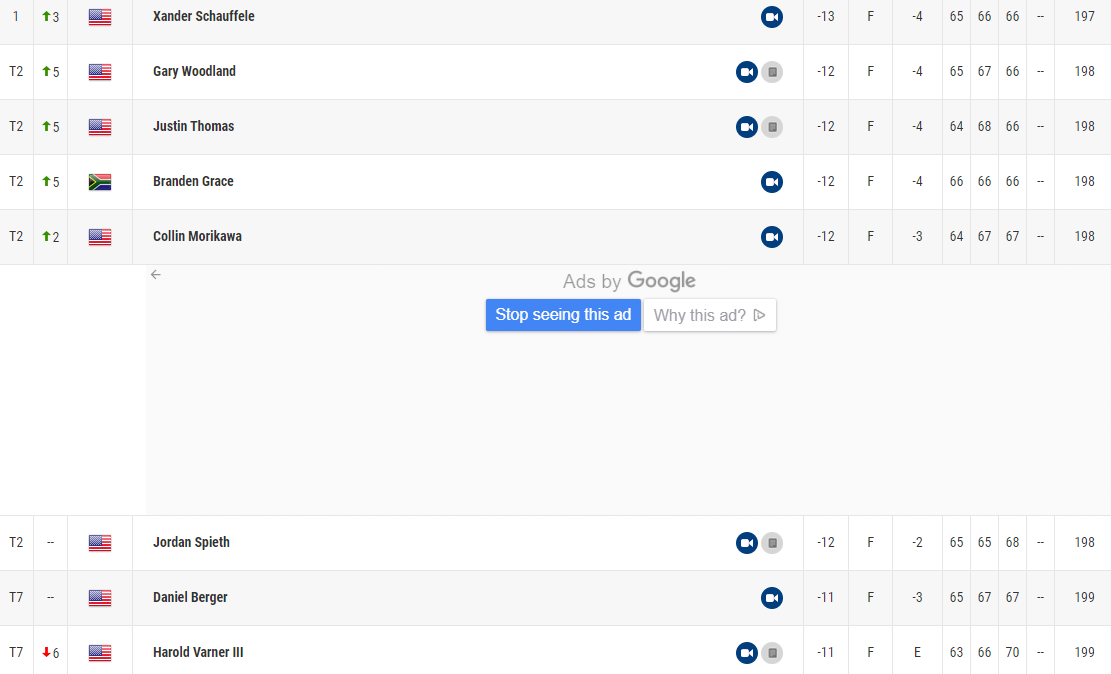Click the "Stop seeing this ad" button
1111x674 pixels.
[x=563, y=315]
